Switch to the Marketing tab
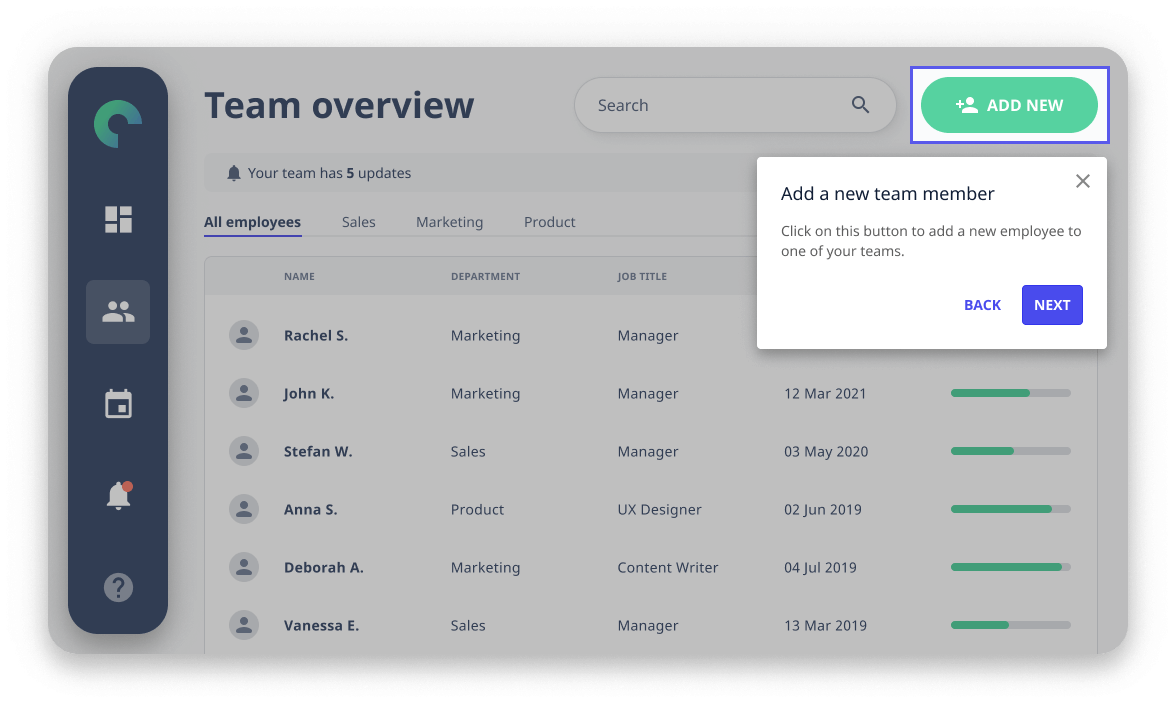The width and height of the screenshot is (1176, 703). 449,222
